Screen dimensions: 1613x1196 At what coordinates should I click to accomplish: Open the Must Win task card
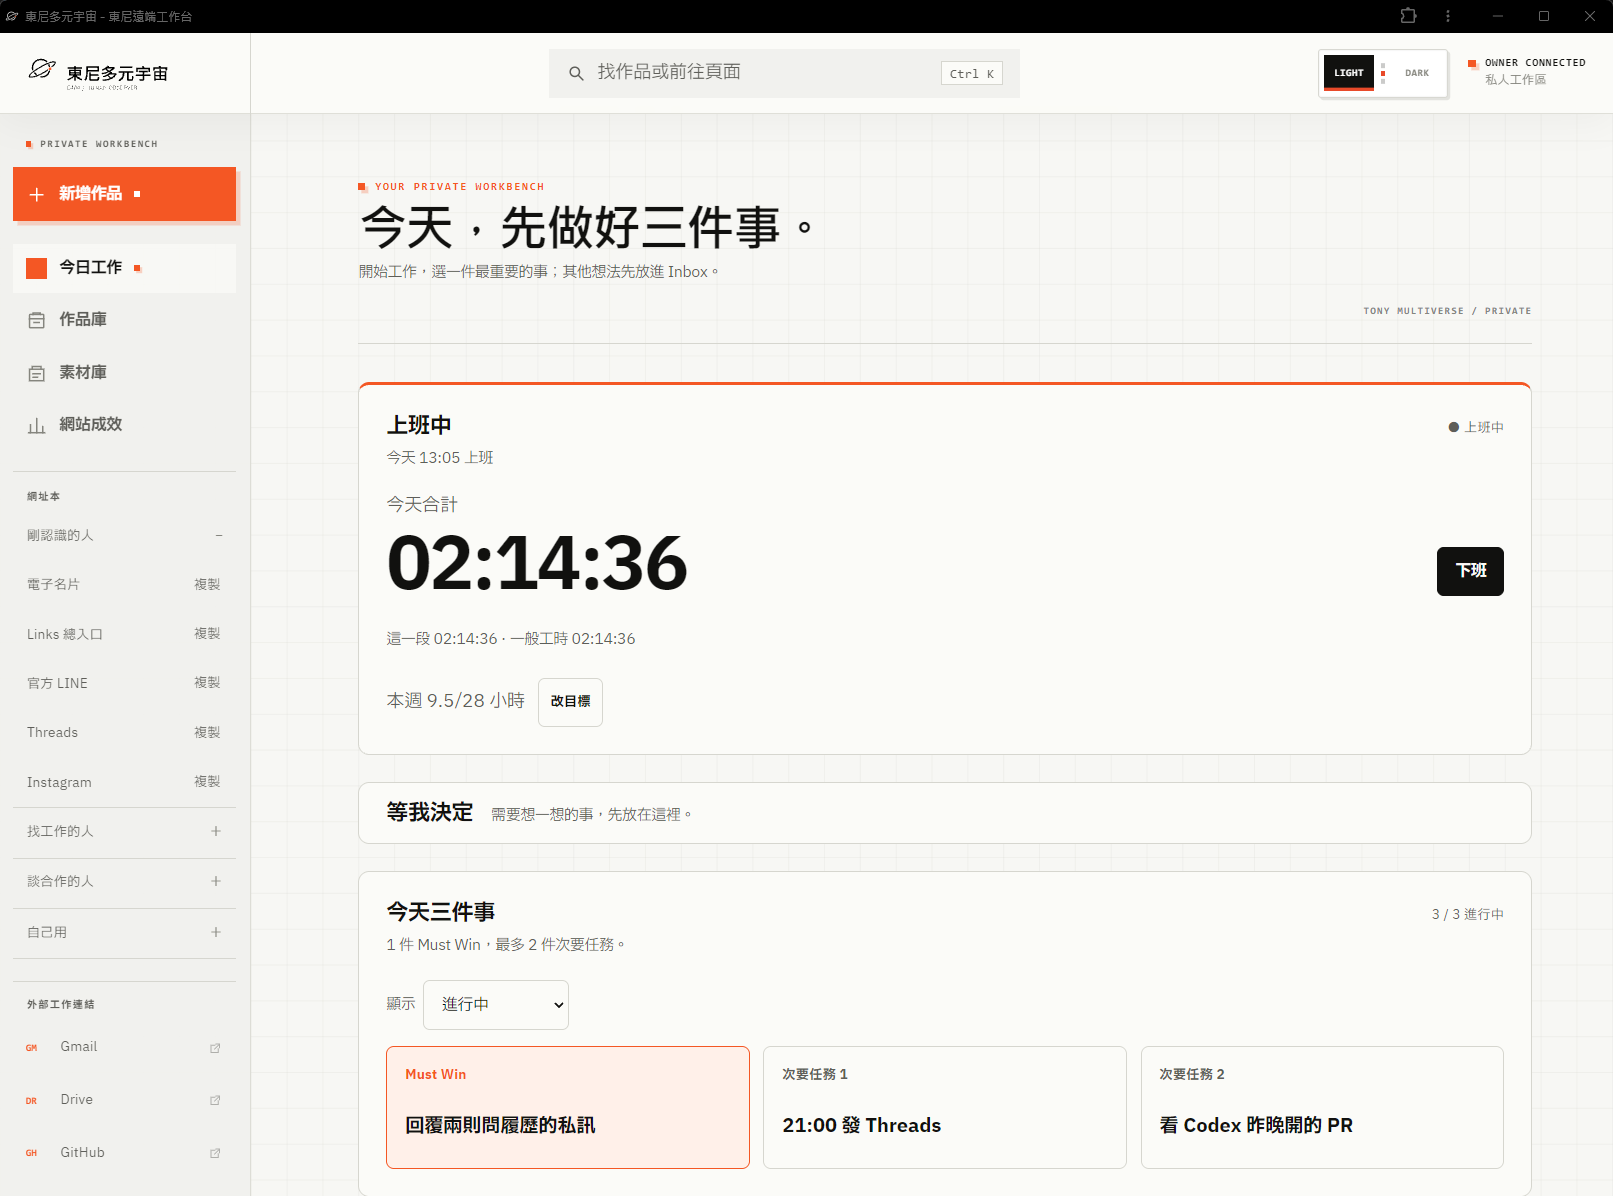pos(568,1107)
